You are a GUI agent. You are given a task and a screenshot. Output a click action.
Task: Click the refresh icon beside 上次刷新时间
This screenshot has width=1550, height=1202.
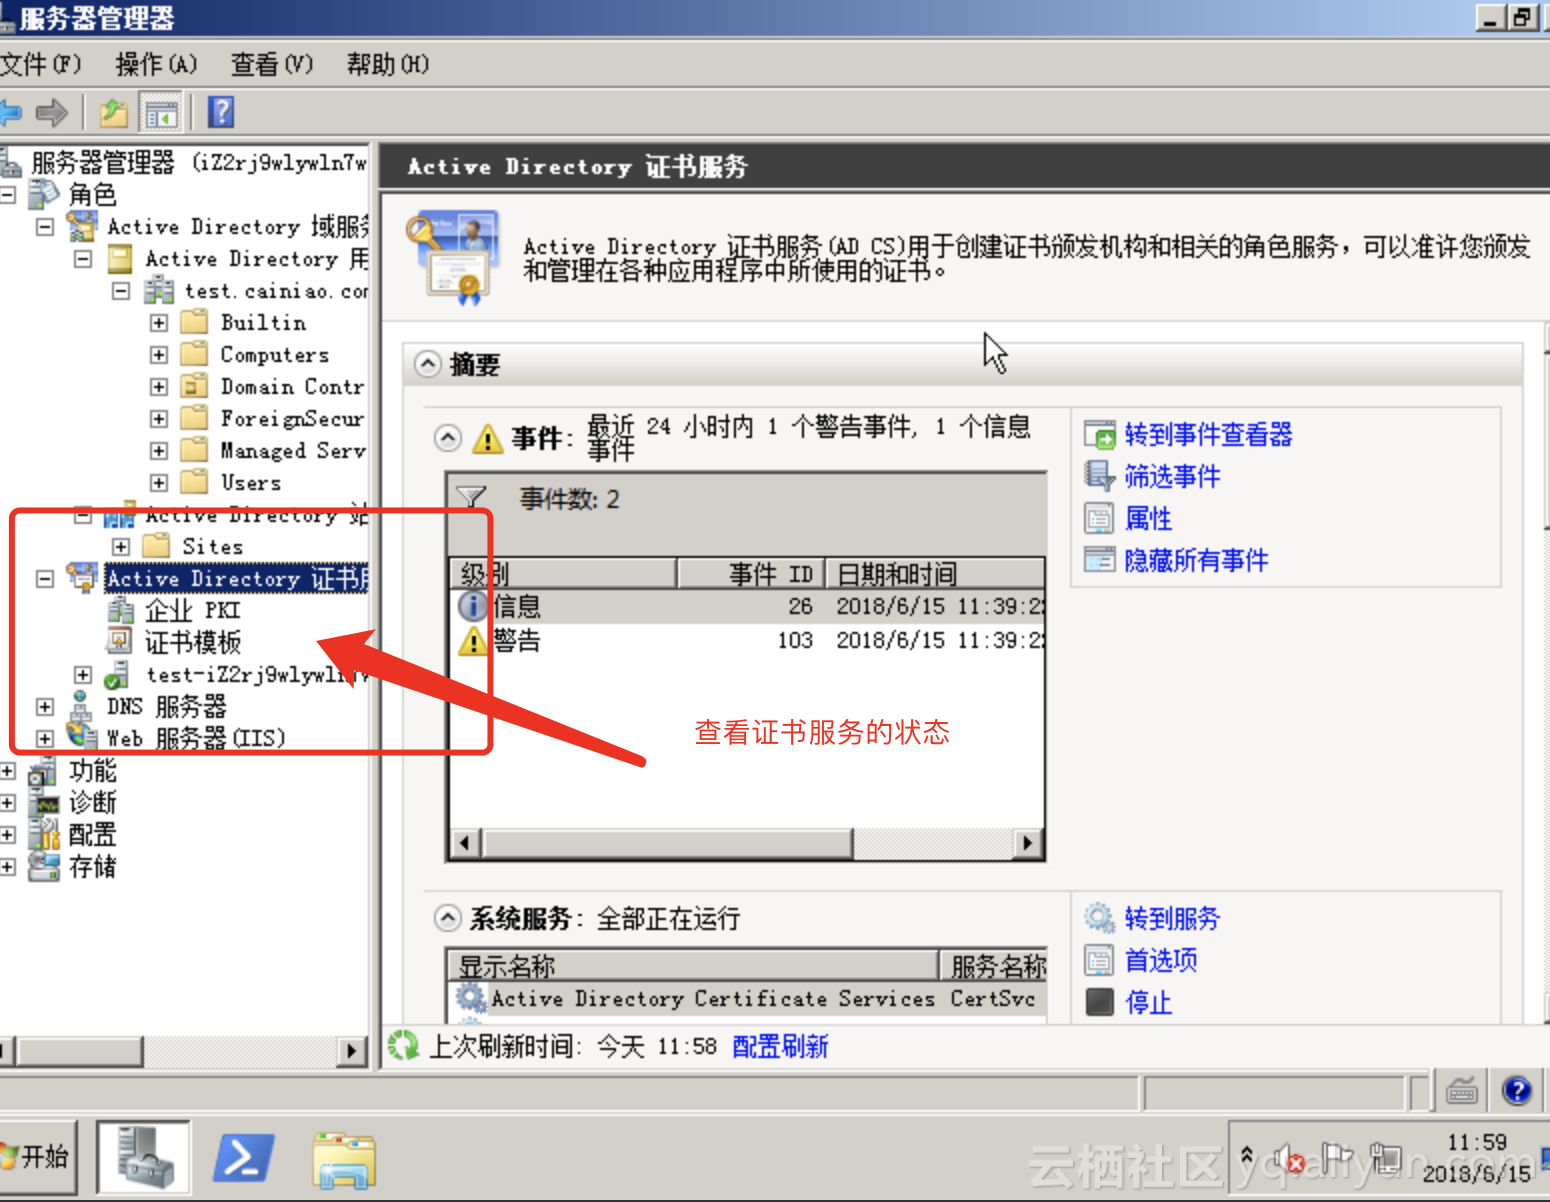click(403, 1046)
